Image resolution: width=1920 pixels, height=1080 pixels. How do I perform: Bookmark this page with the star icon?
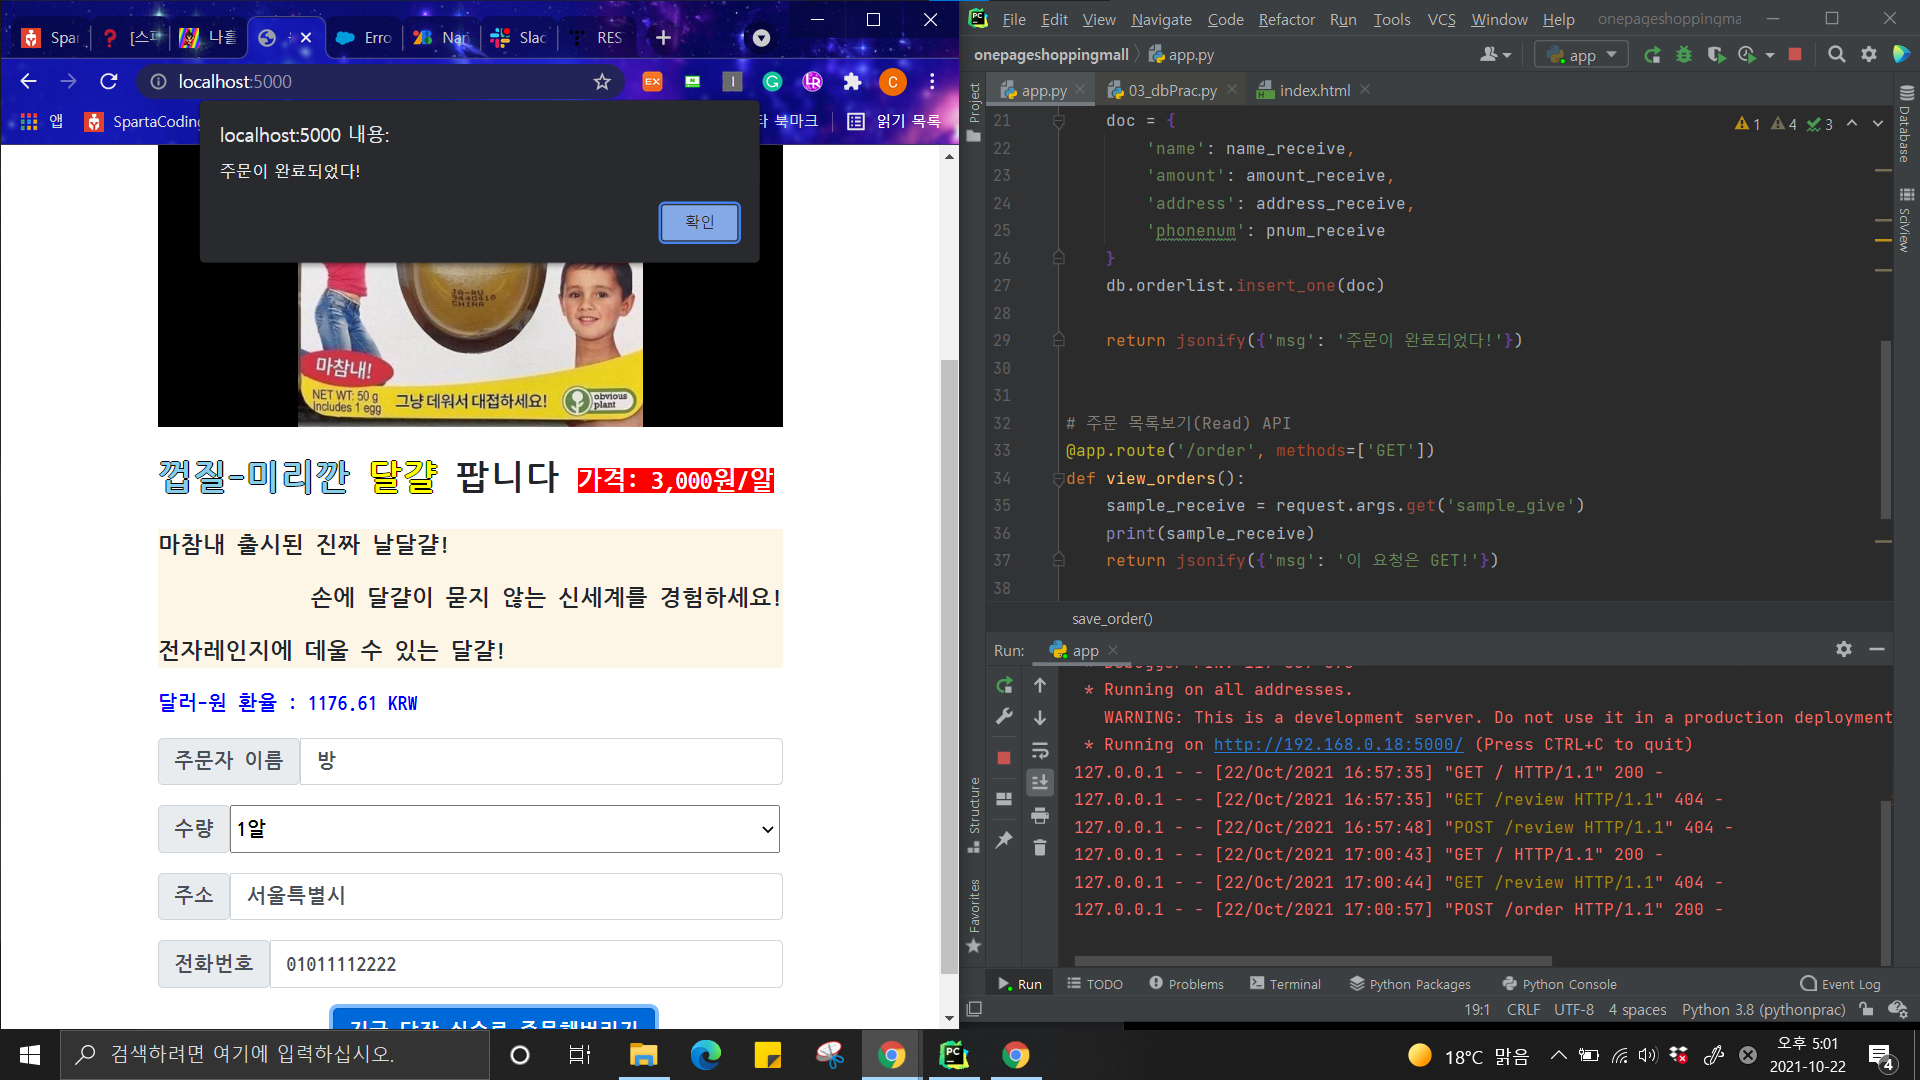coord(602,82)
